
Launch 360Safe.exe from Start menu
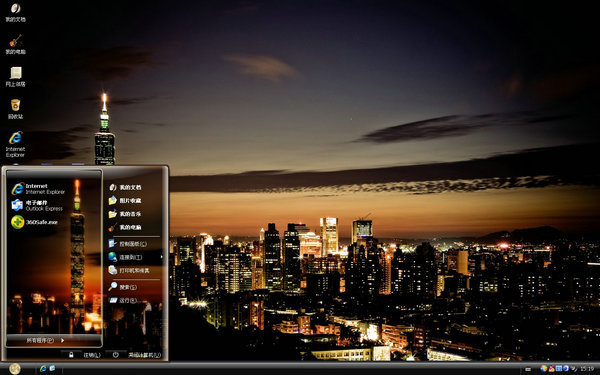[34, 222]
